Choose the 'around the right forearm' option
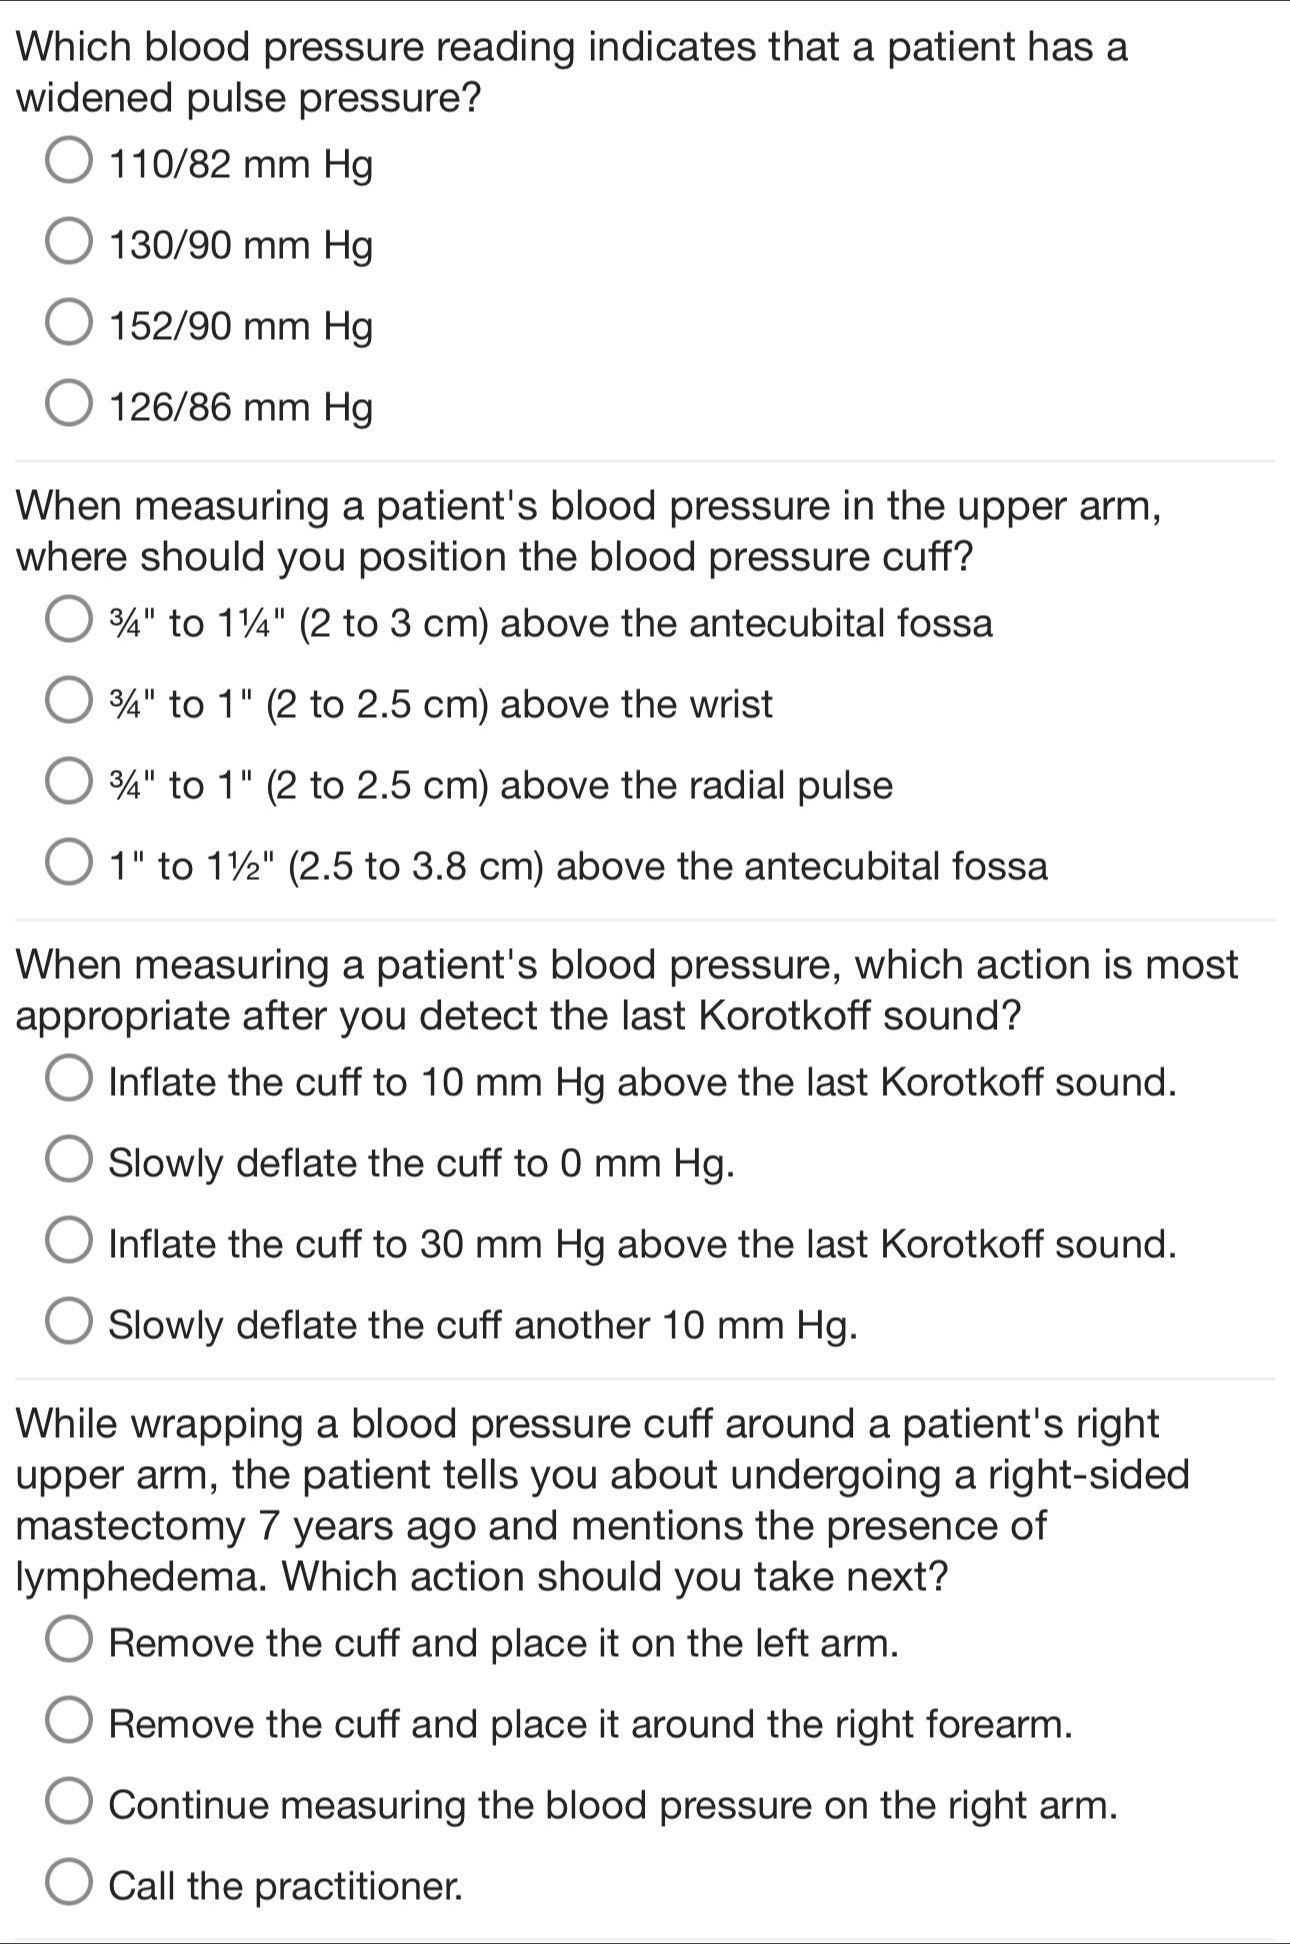 pyautogui.click(x=69, y=1724)
